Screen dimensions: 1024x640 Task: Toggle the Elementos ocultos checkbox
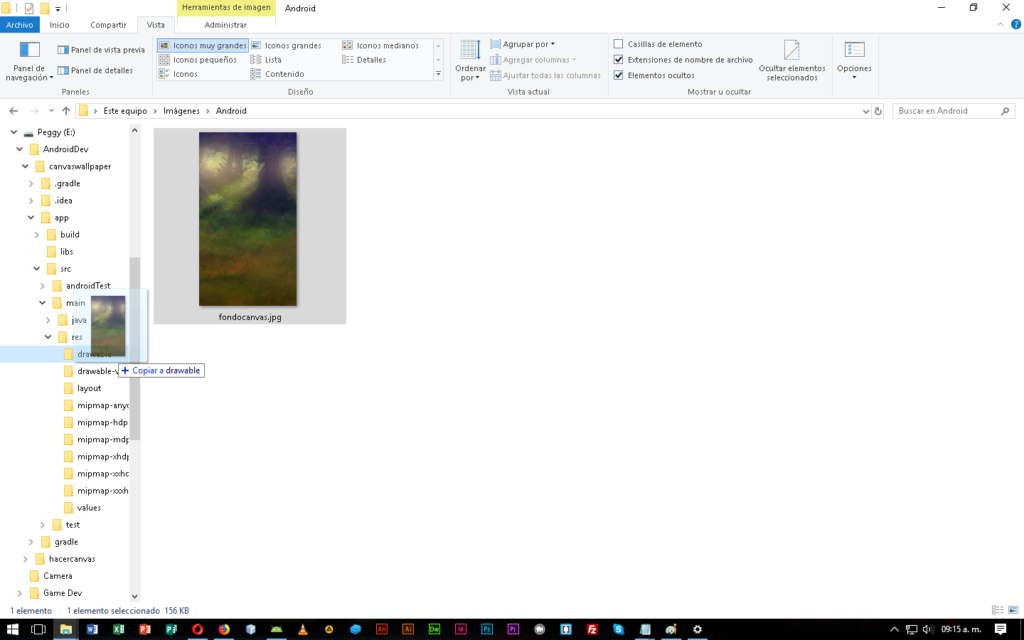pyautogui.click(x=618, y=75)
